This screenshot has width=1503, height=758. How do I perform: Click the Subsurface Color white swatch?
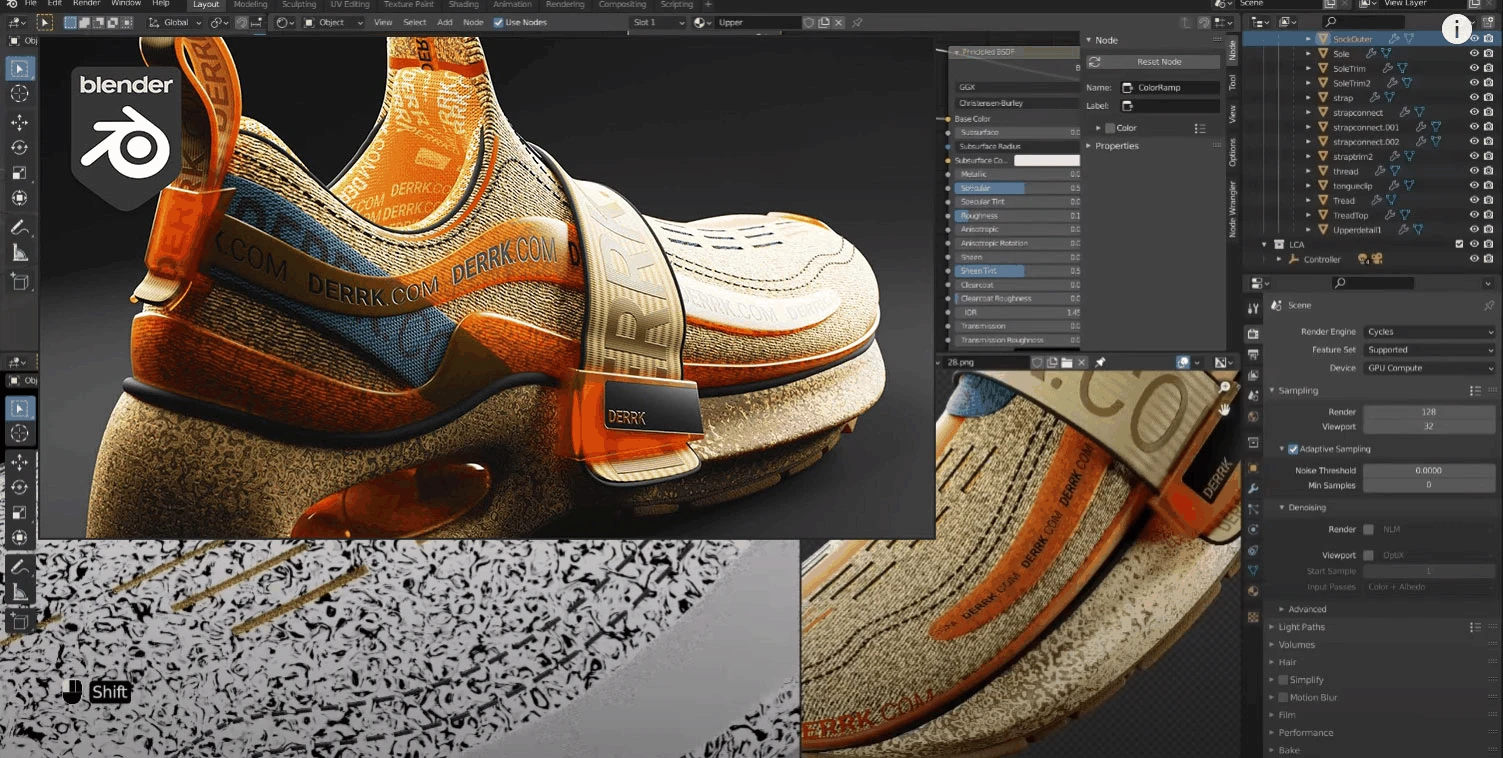coord(1047,160)
